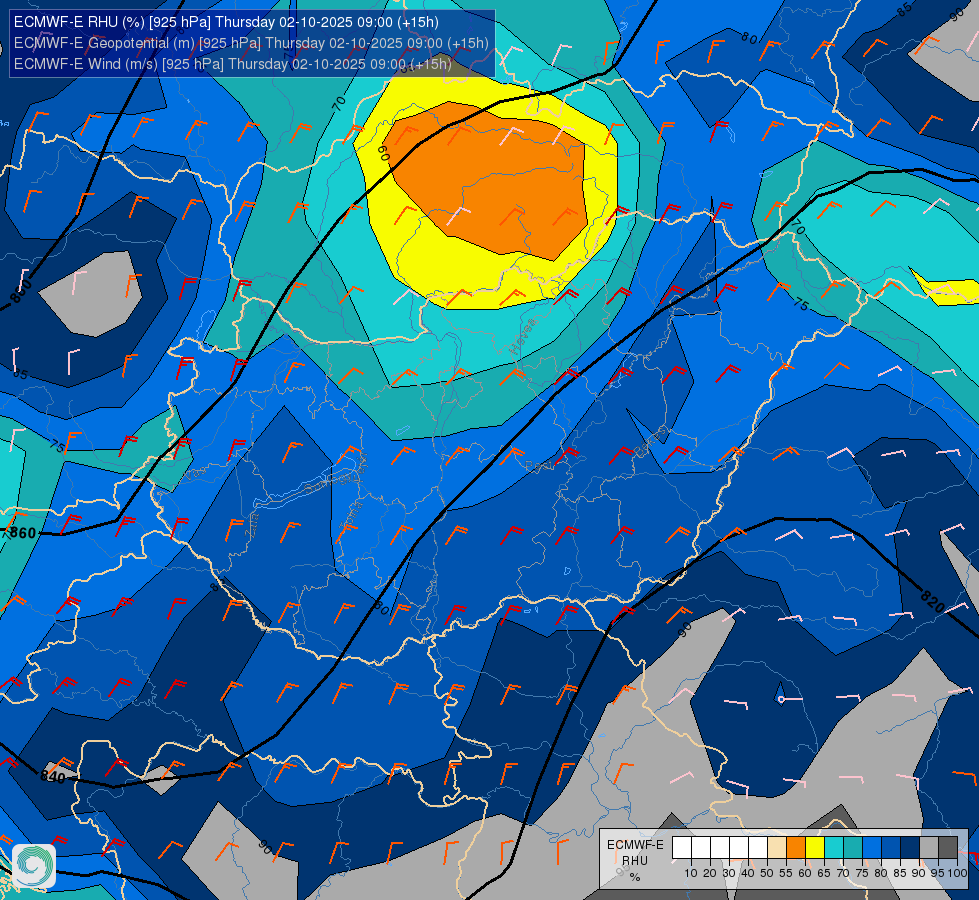Click the 840 geopotential contour label

(52, 777)
